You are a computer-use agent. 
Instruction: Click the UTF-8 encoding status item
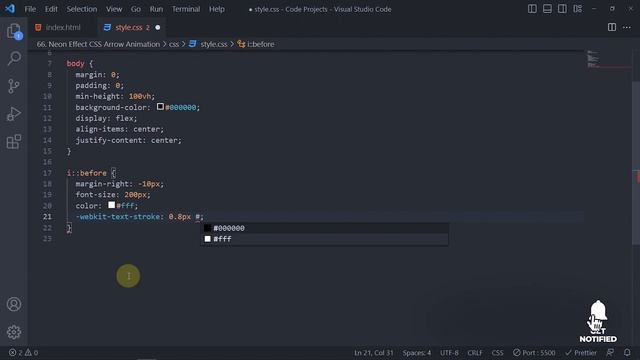coord(449,353)
